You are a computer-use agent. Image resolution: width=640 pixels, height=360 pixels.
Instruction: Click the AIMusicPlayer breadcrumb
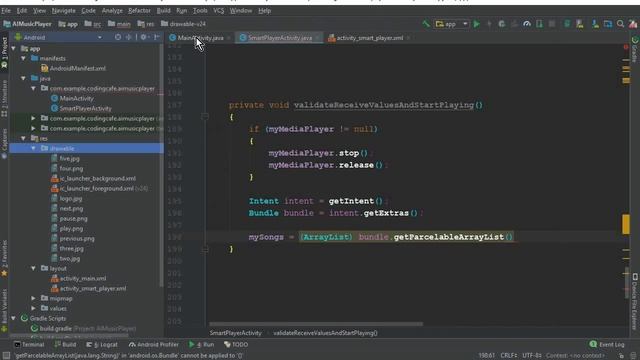[x=27, y=24]
